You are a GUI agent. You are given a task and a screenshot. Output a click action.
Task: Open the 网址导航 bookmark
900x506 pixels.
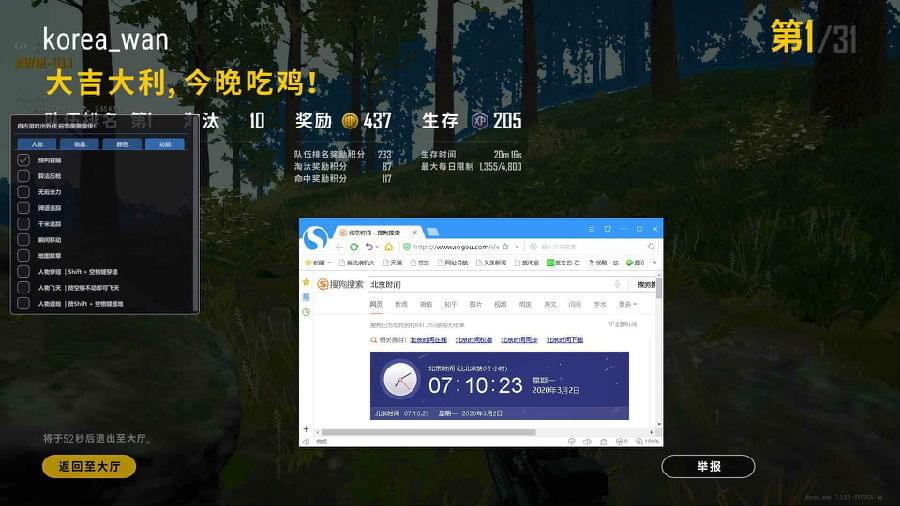(453, 262)
